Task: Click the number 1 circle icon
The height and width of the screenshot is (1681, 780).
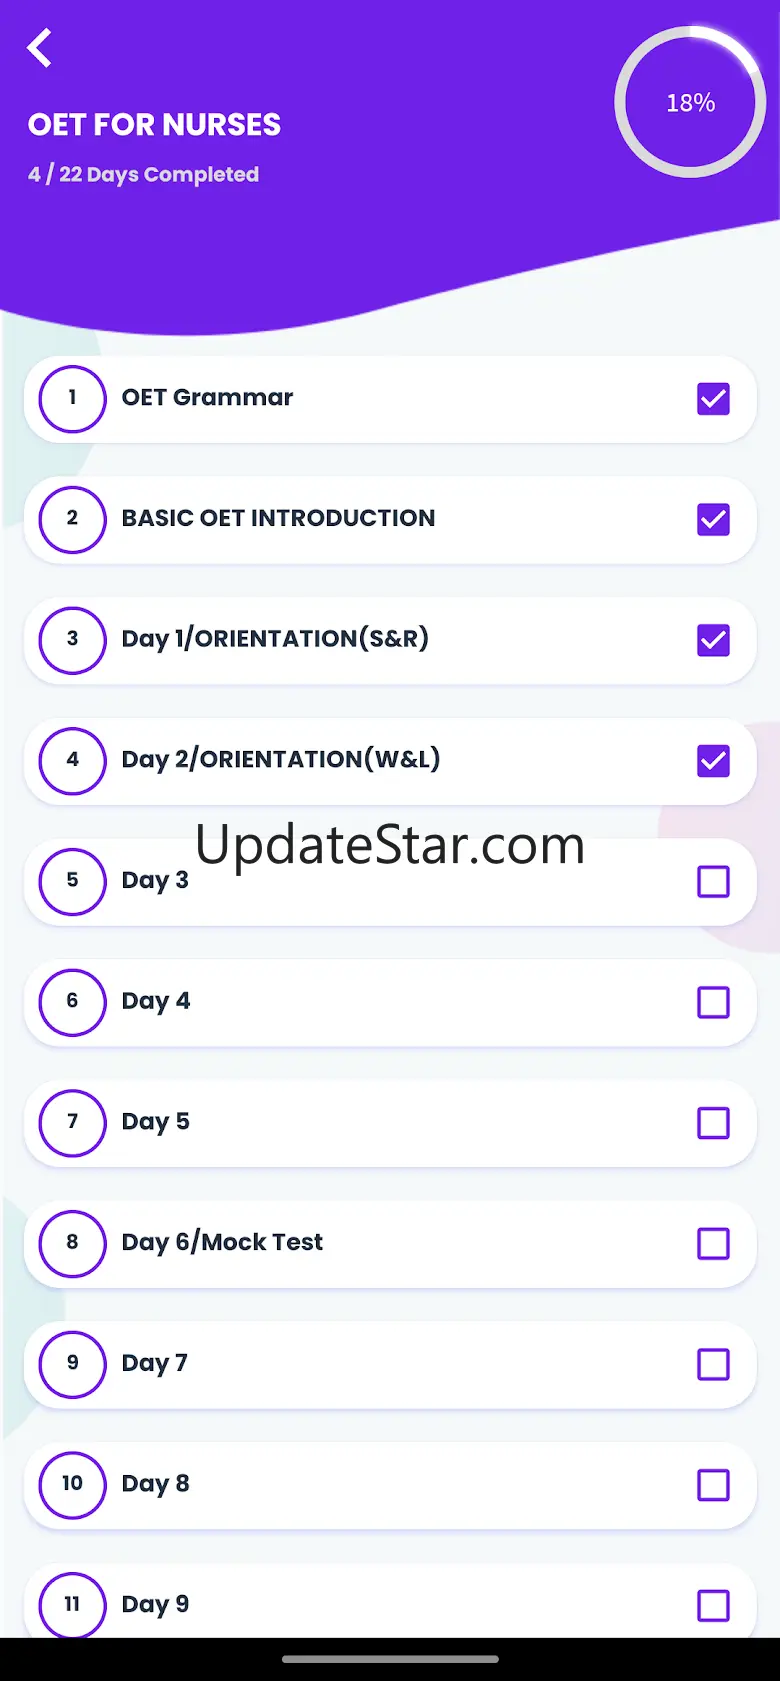Action: point(72,399)
